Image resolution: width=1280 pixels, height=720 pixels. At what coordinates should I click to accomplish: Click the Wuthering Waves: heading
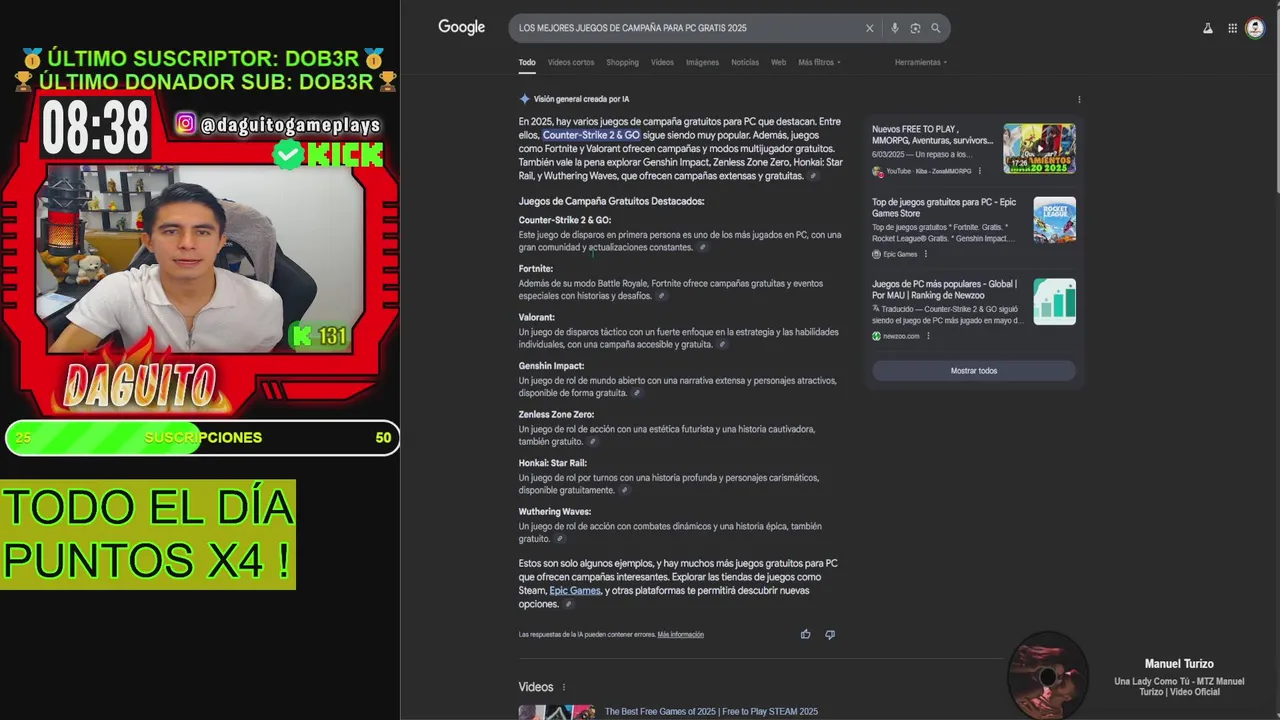click(554, 512)
